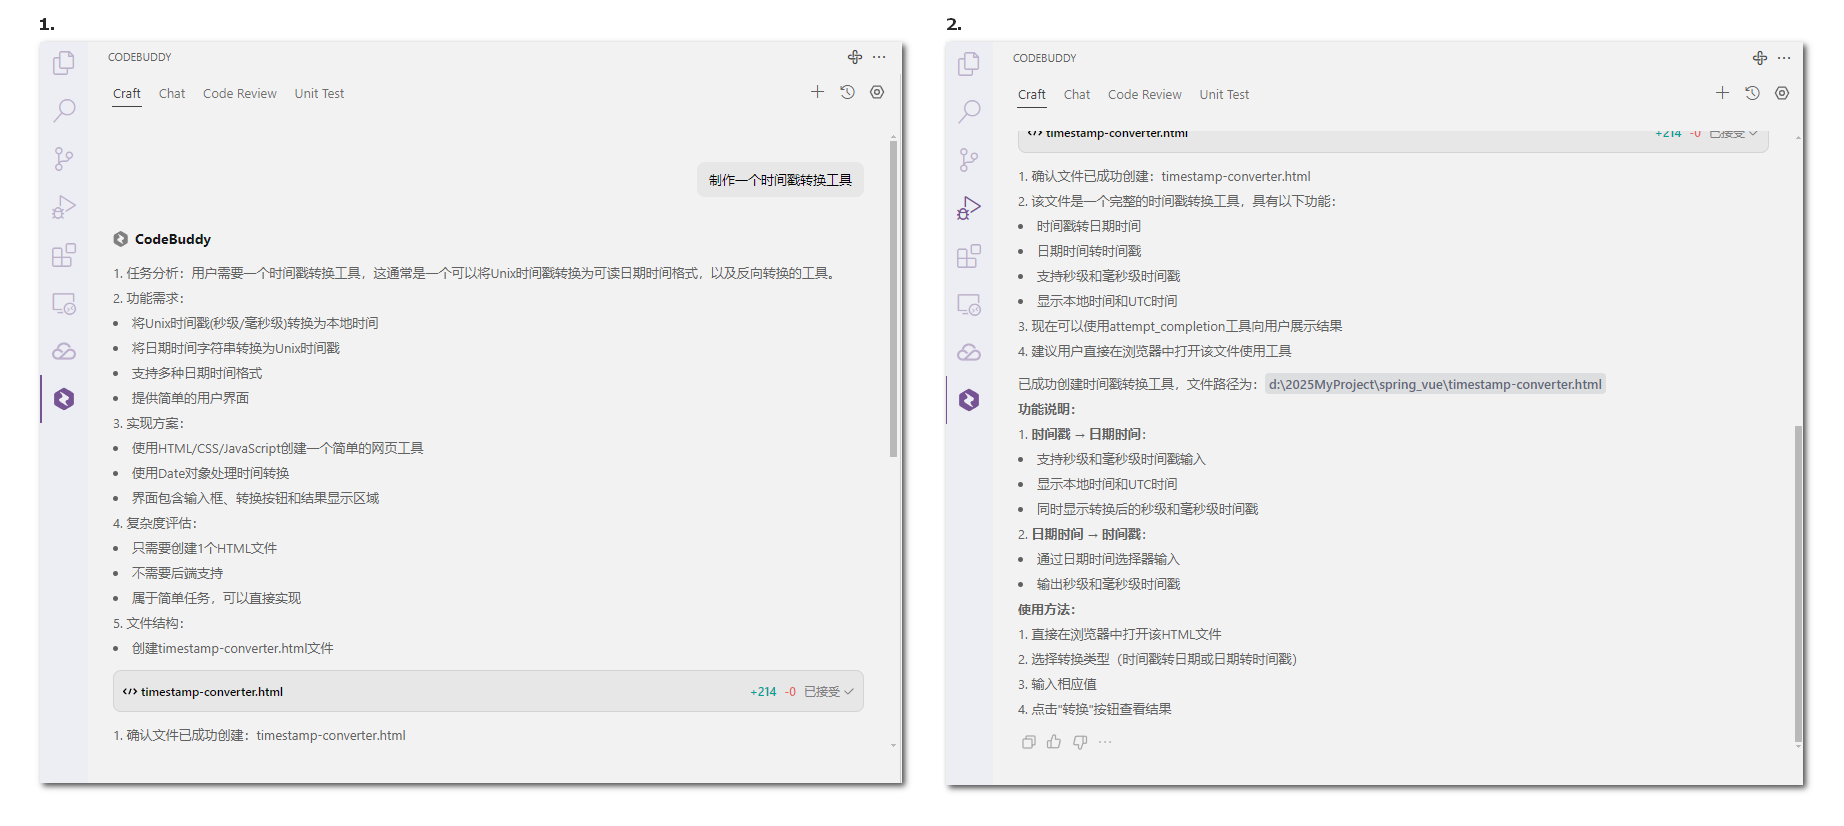The width and height of the screenshot is (1844, 826).
Task: Open more actions ellipsis in panel 1 header
Action: click(879, 57)
